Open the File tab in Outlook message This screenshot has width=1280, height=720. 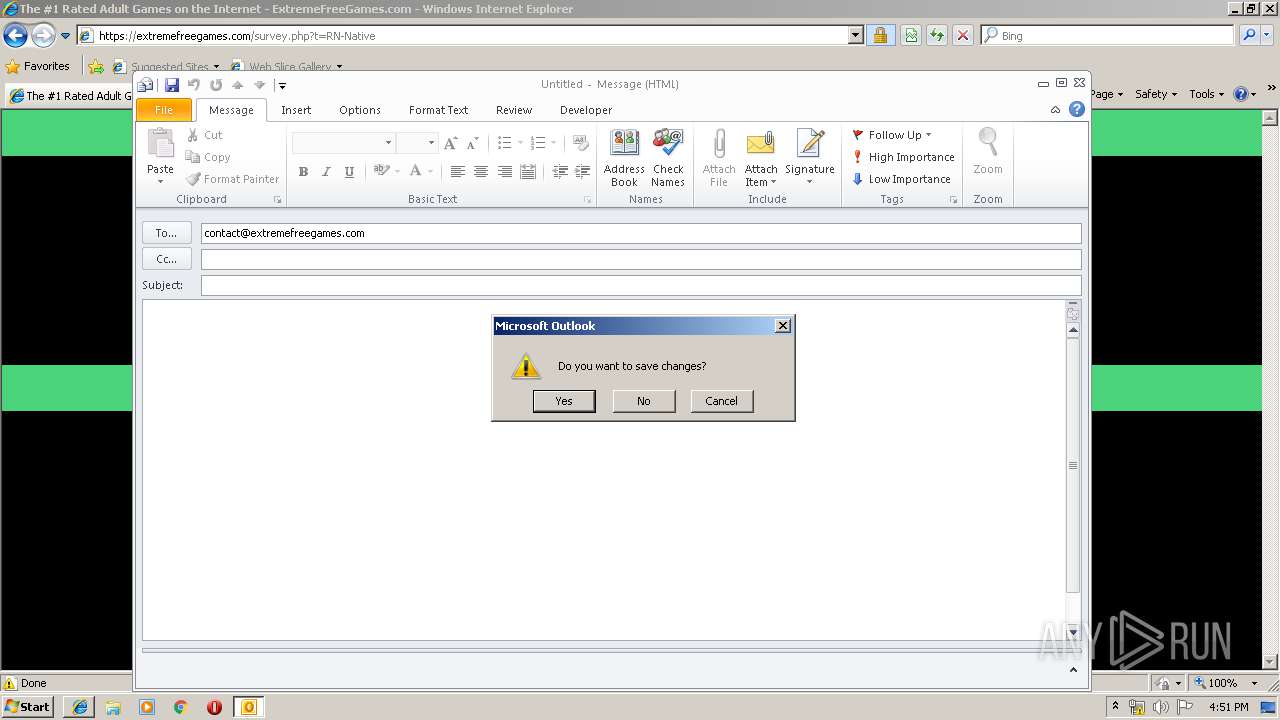point(164,110)
